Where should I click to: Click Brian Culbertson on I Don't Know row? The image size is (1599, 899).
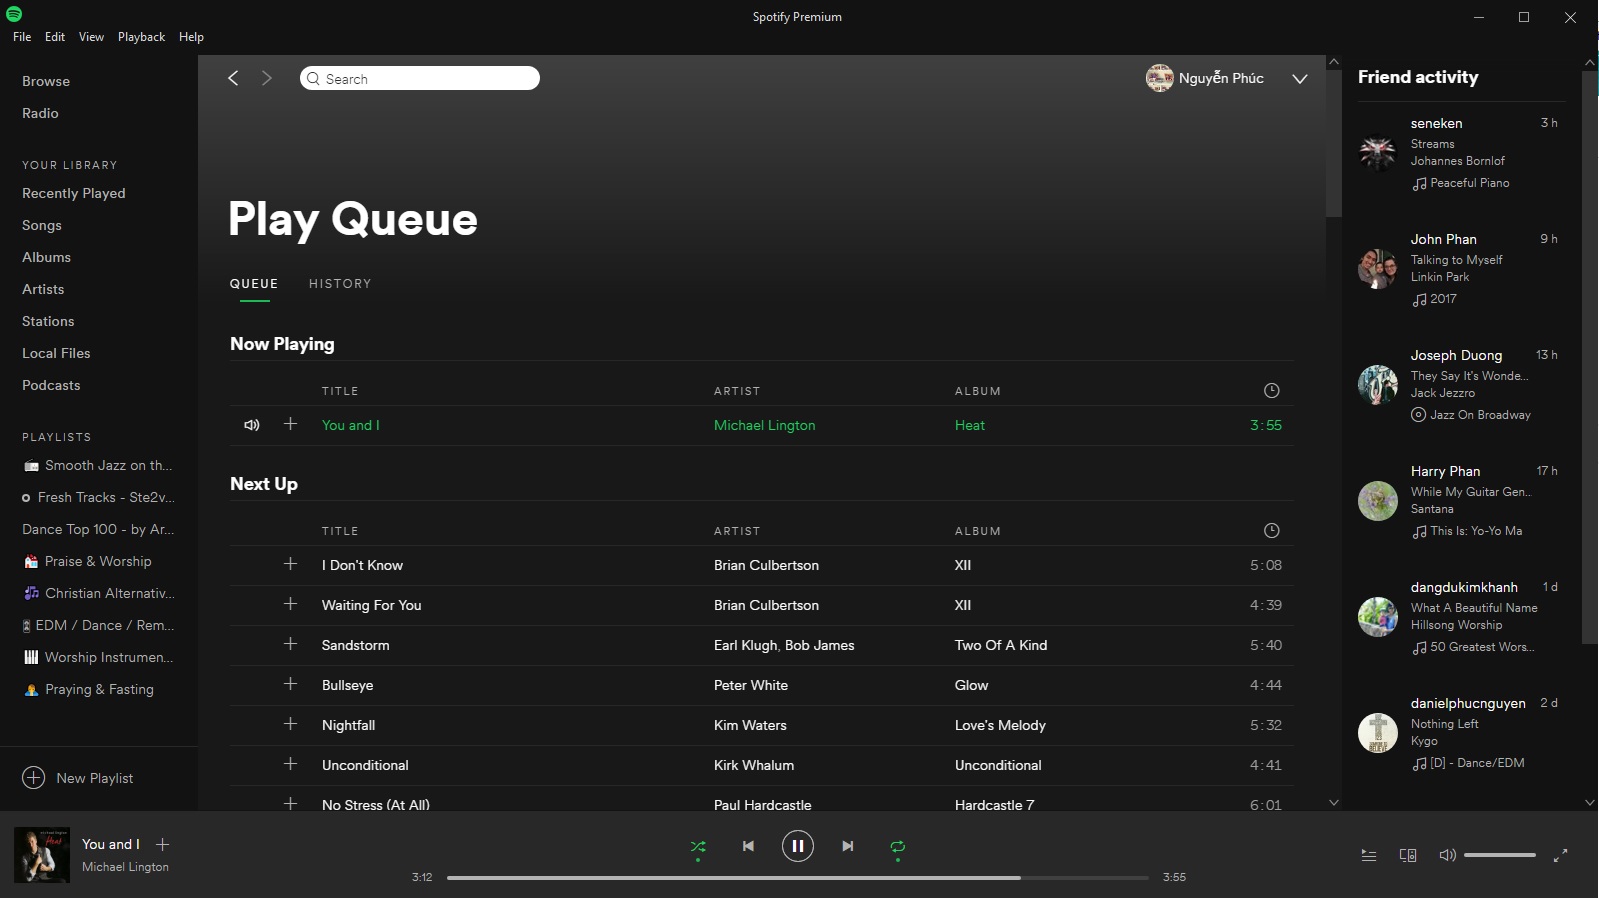(x=766, y=565)
